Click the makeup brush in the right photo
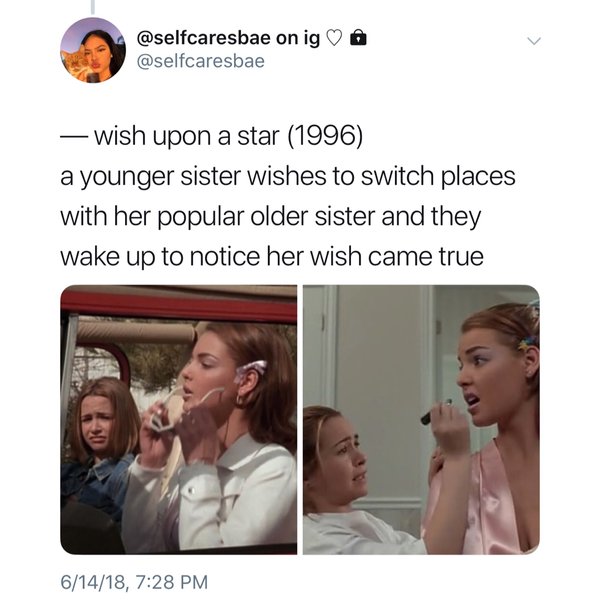The height and width of the screenshot is (600, 600). click(436, 412)
